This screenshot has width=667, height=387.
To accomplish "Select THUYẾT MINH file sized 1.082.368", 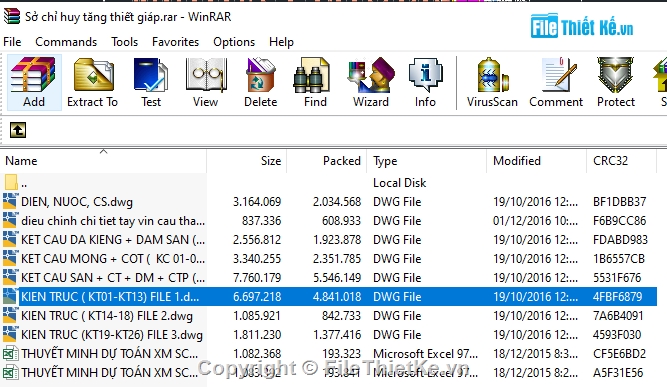I will tap(110, 353).
